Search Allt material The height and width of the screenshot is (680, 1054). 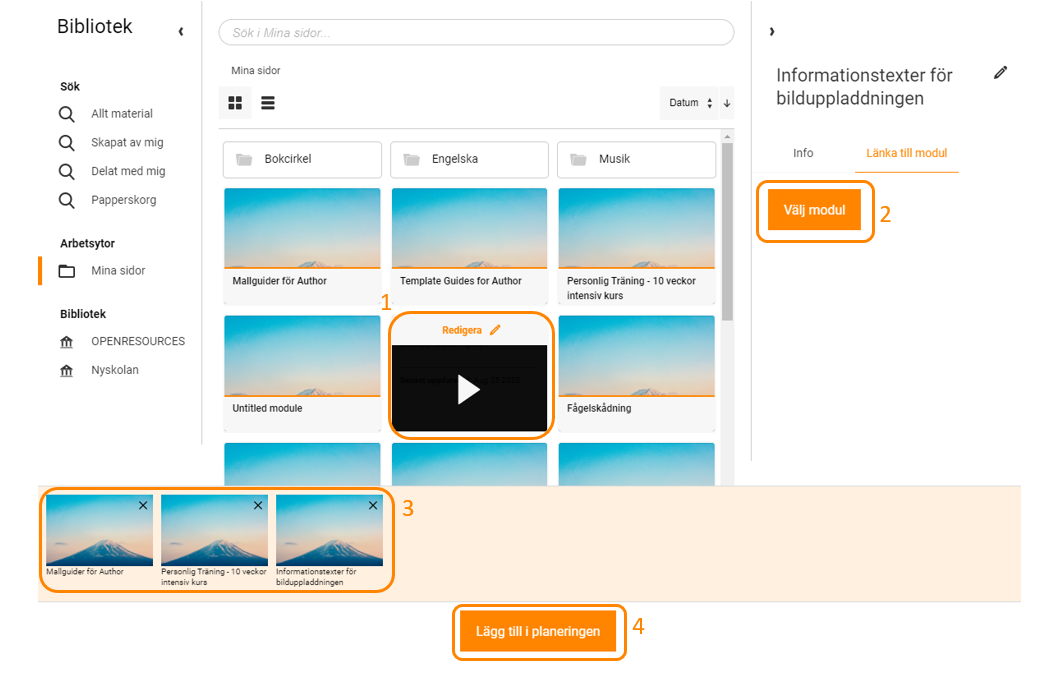(x=122, y=114)
